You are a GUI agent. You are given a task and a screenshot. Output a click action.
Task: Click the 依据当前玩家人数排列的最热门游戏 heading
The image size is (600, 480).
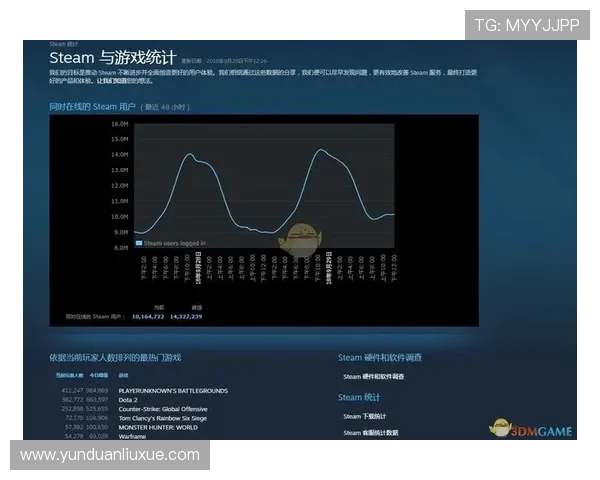click(x=115, y=358)
